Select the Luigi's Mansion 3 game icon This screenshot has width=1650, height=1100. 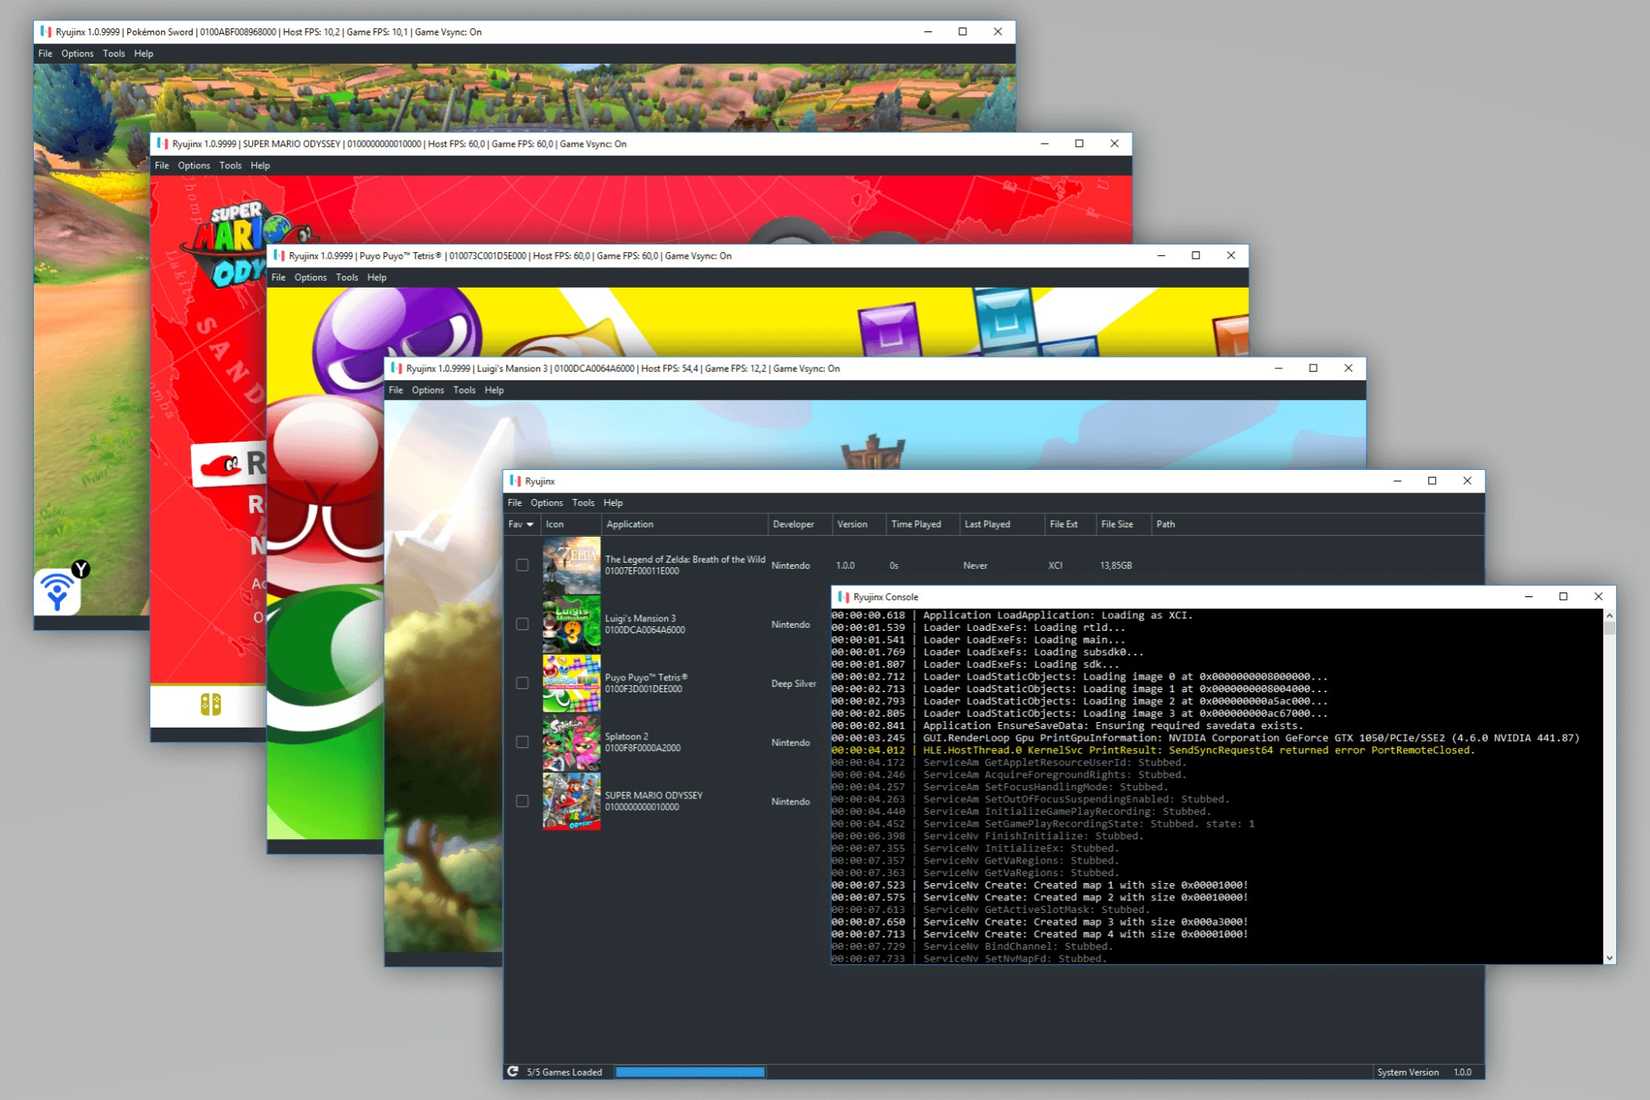[571, 624]
